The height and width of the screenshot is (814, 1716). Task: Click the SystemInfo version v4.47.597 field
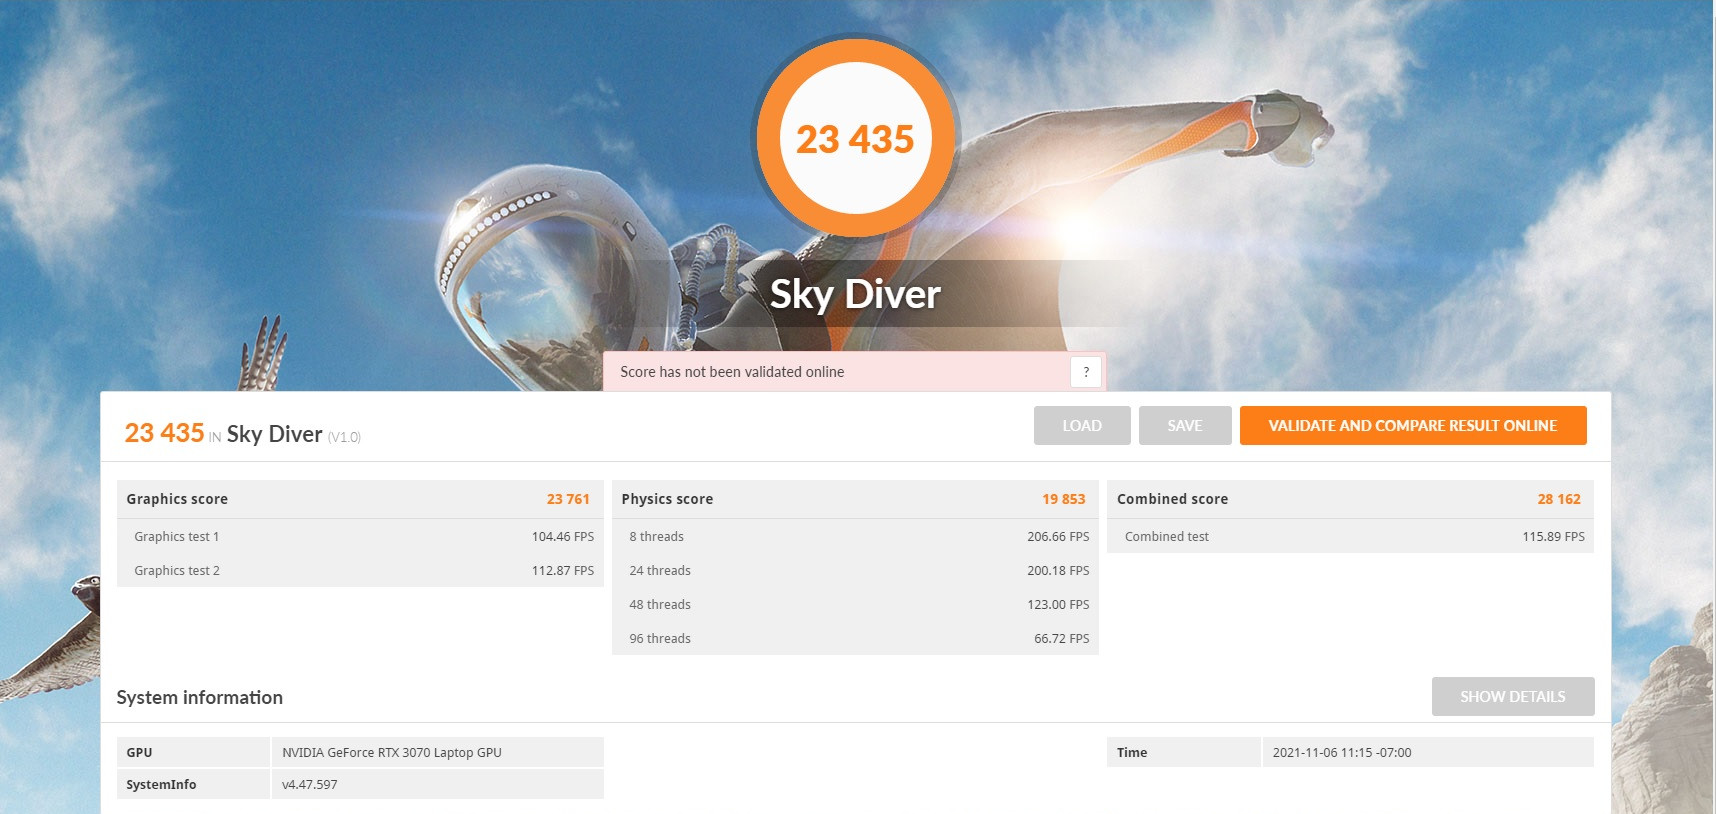tap(310, 785)
